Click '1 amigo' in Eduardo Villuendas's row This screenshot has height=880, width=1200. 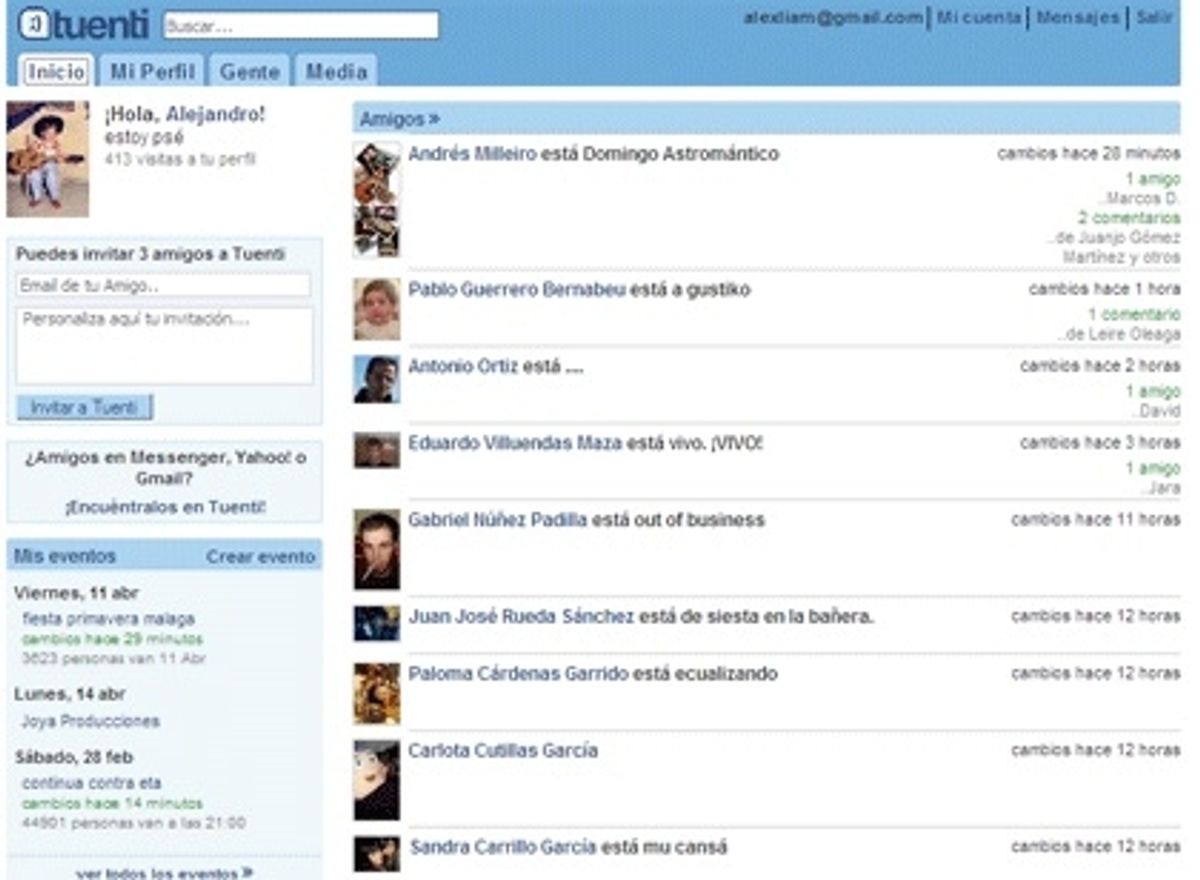1153,469
